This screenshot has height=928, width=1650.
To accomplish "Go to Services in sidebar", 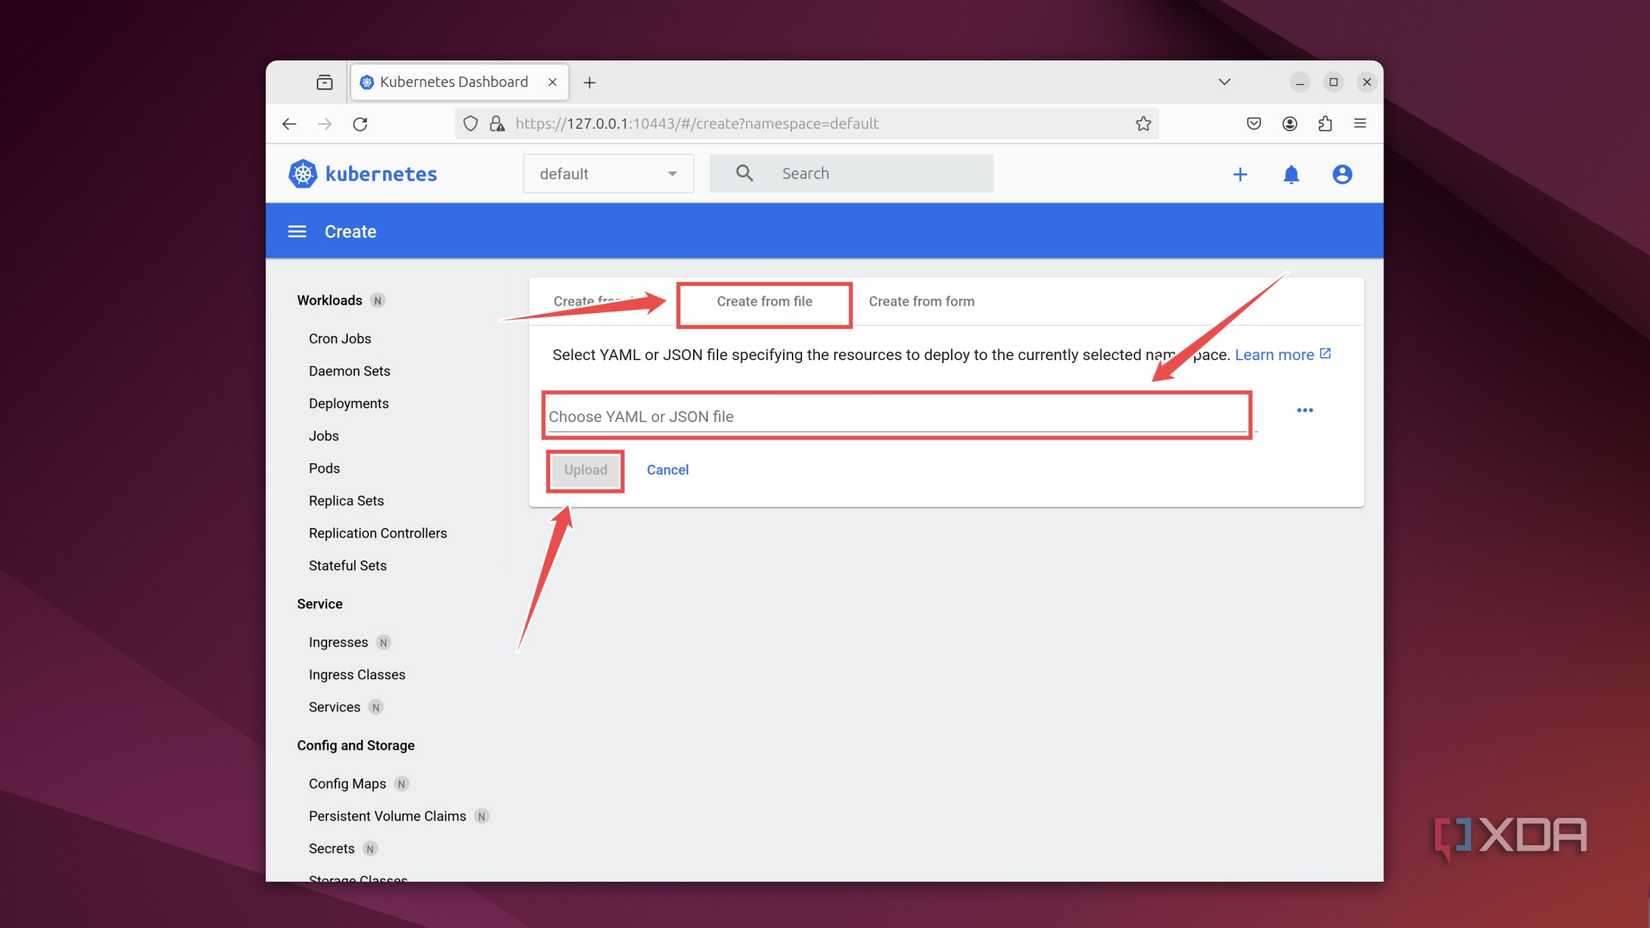I will point(334,707).
